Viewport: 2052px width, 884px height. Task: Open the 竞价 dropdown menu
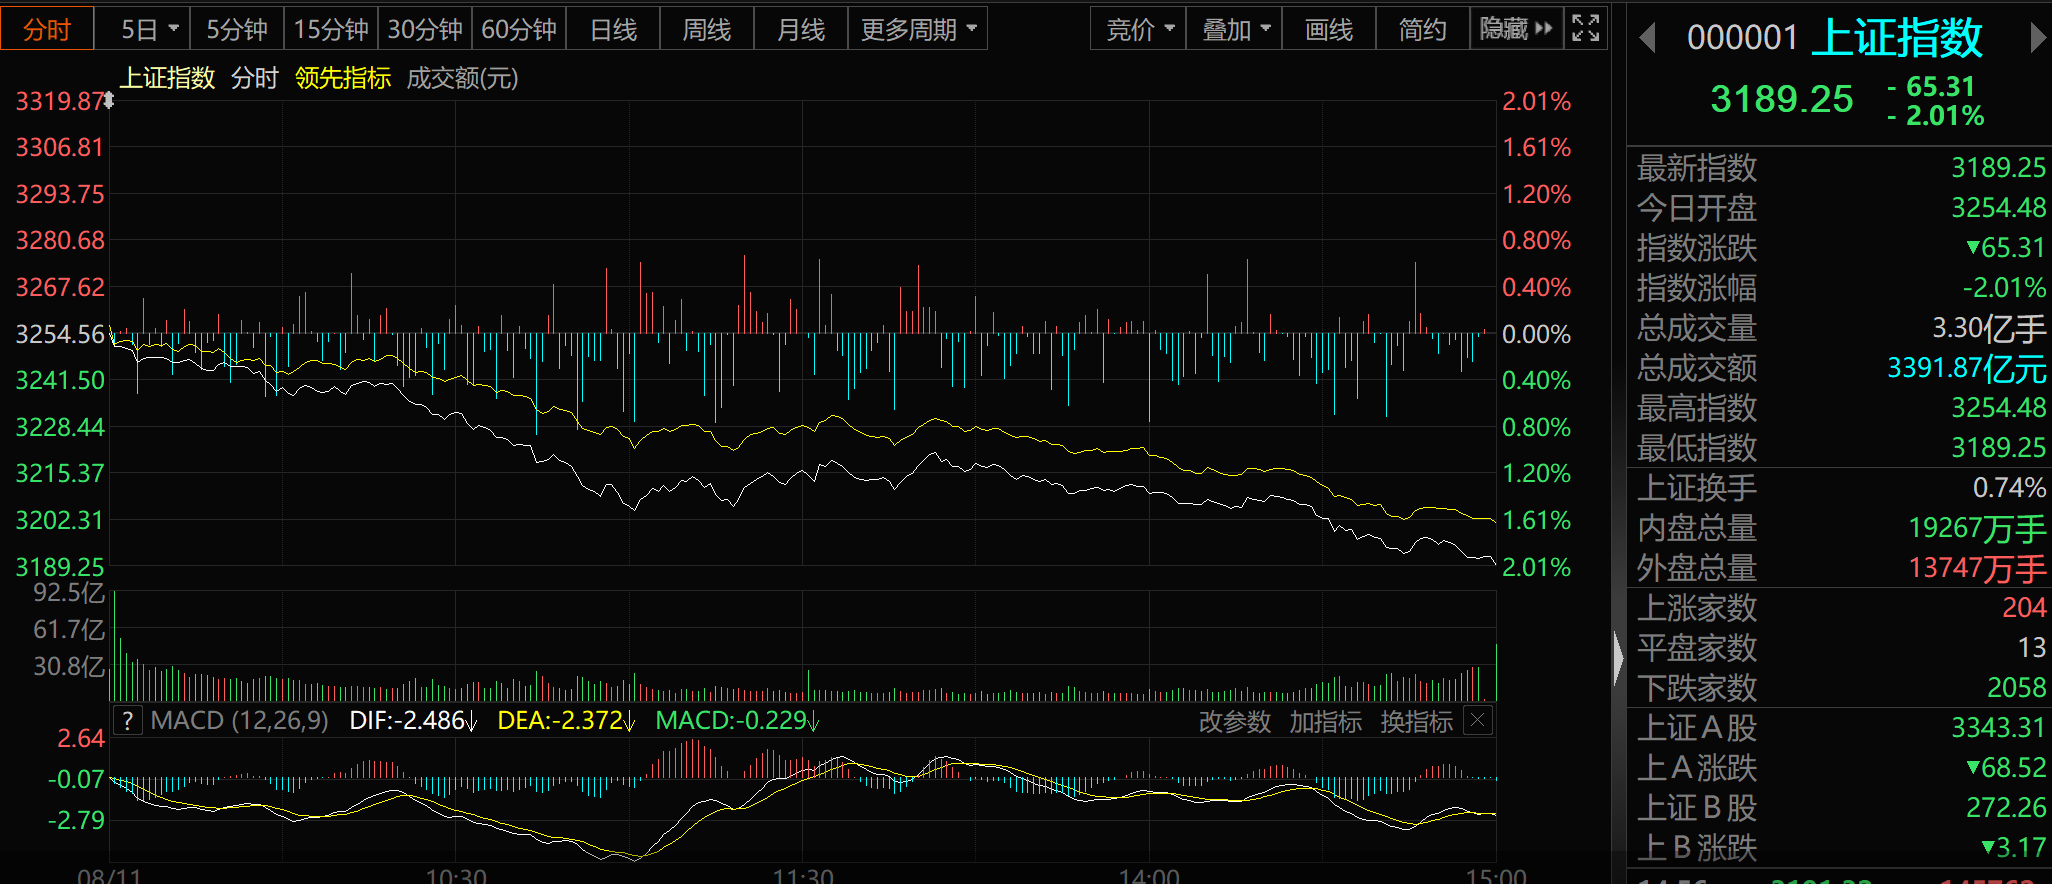(1139, 30)
